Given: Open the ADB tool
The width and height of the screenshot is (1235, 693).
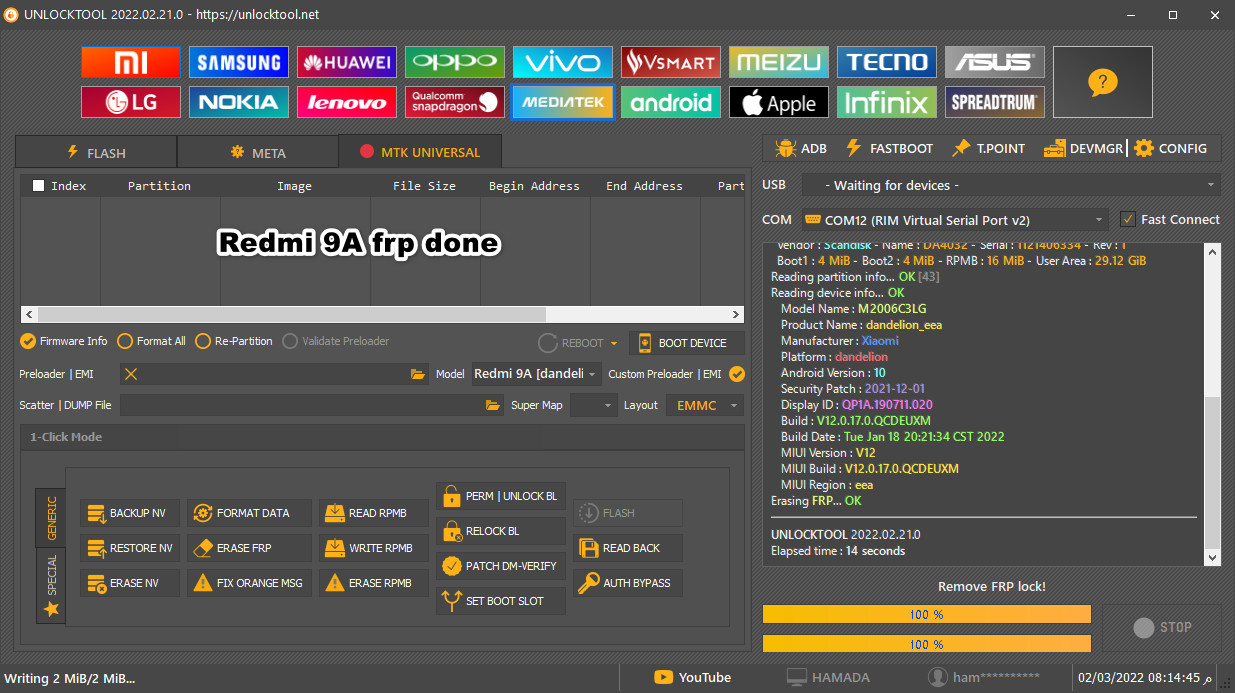Looking at the screenshot, I should point(800,148).
